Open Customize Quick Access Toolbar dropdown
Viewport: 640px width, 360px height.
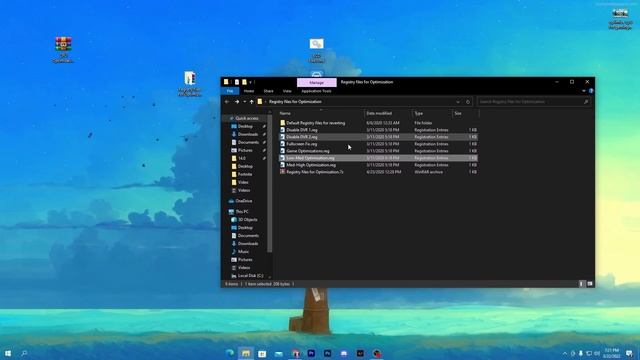[251, 82]
